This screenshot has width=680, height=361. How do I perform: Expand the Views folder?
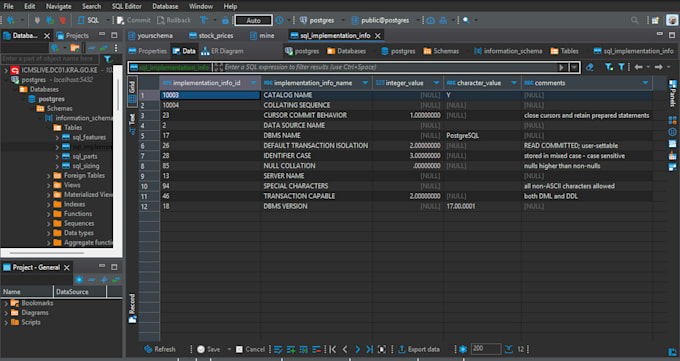click(49, 185)
